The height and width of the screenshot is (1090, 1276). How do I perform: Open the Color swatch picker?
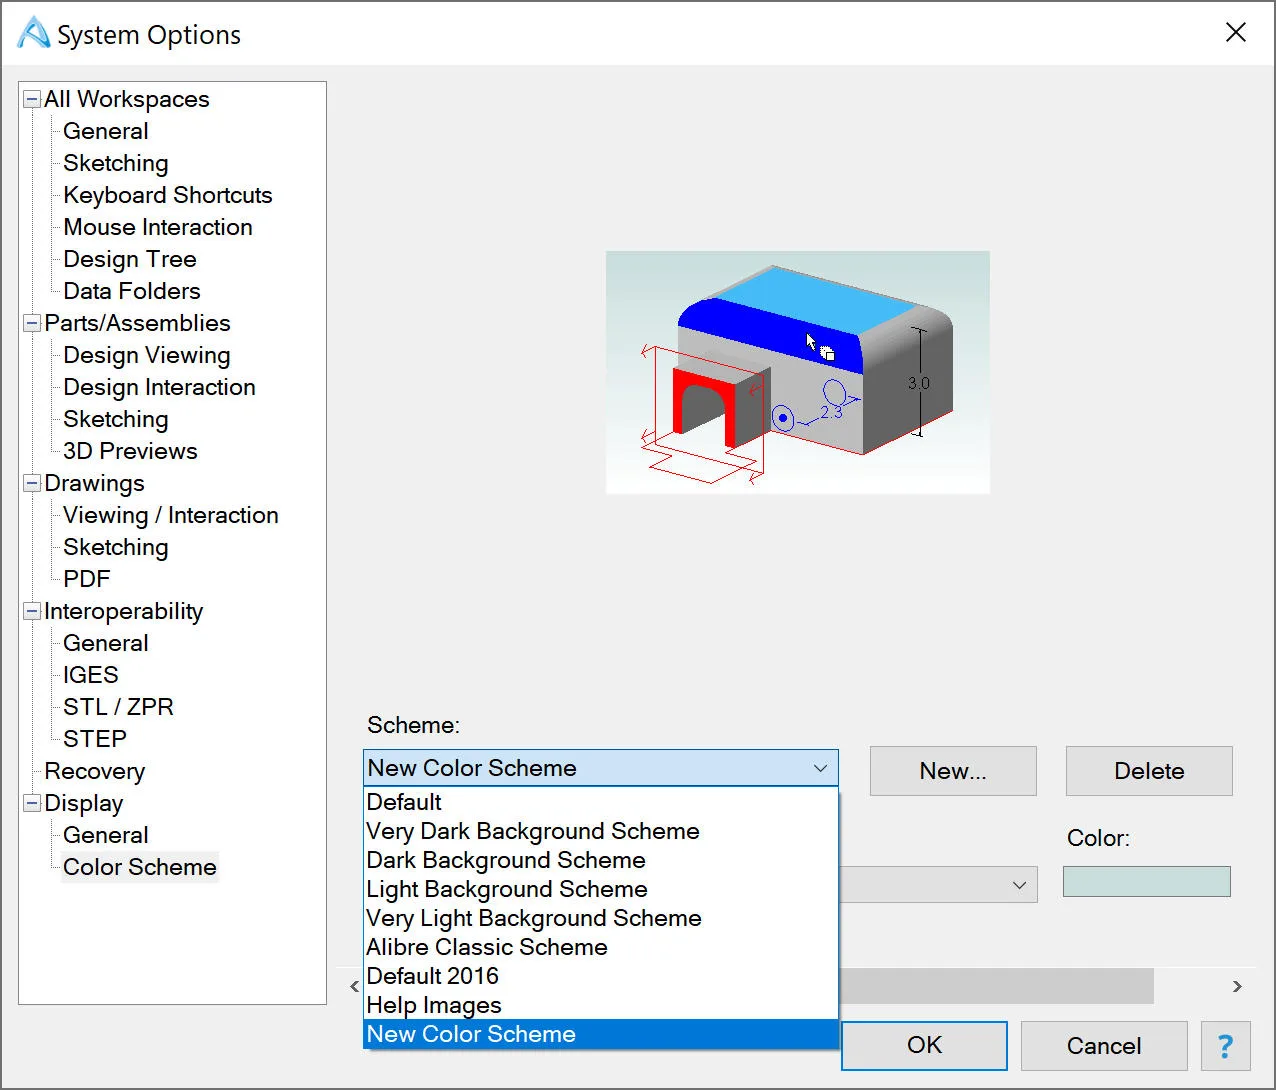[1147, 882]
